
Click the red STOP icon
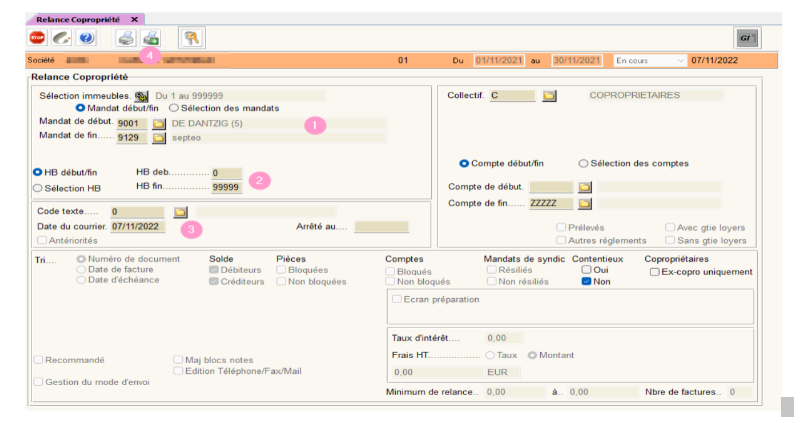[x=37, y=38]
